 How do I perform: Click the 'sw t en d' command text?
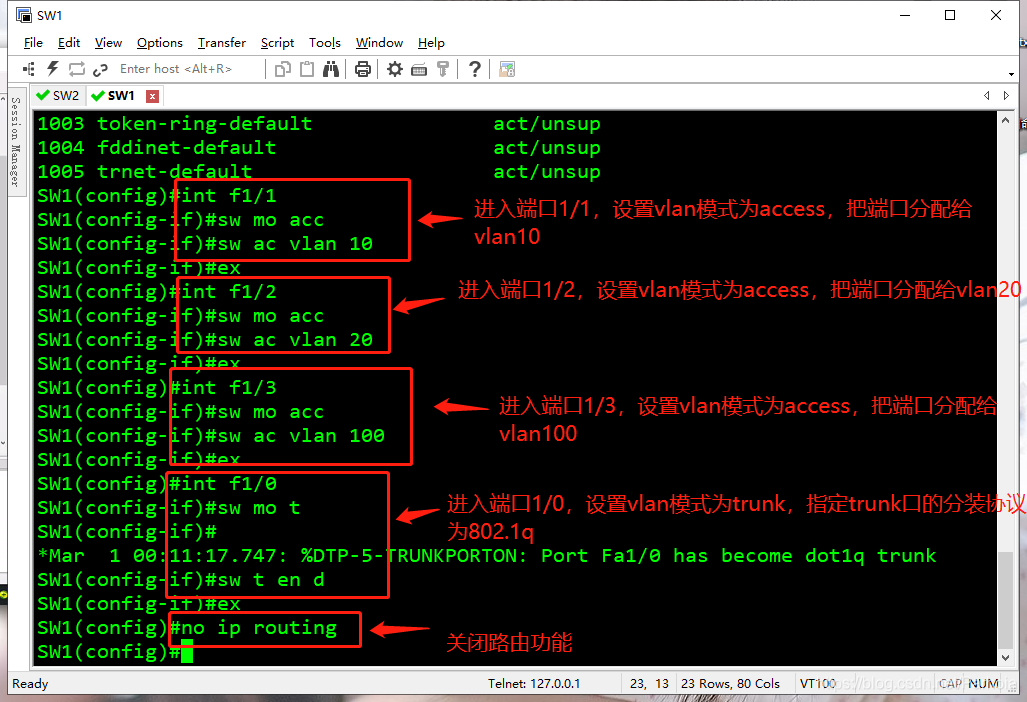coord(271,580)
